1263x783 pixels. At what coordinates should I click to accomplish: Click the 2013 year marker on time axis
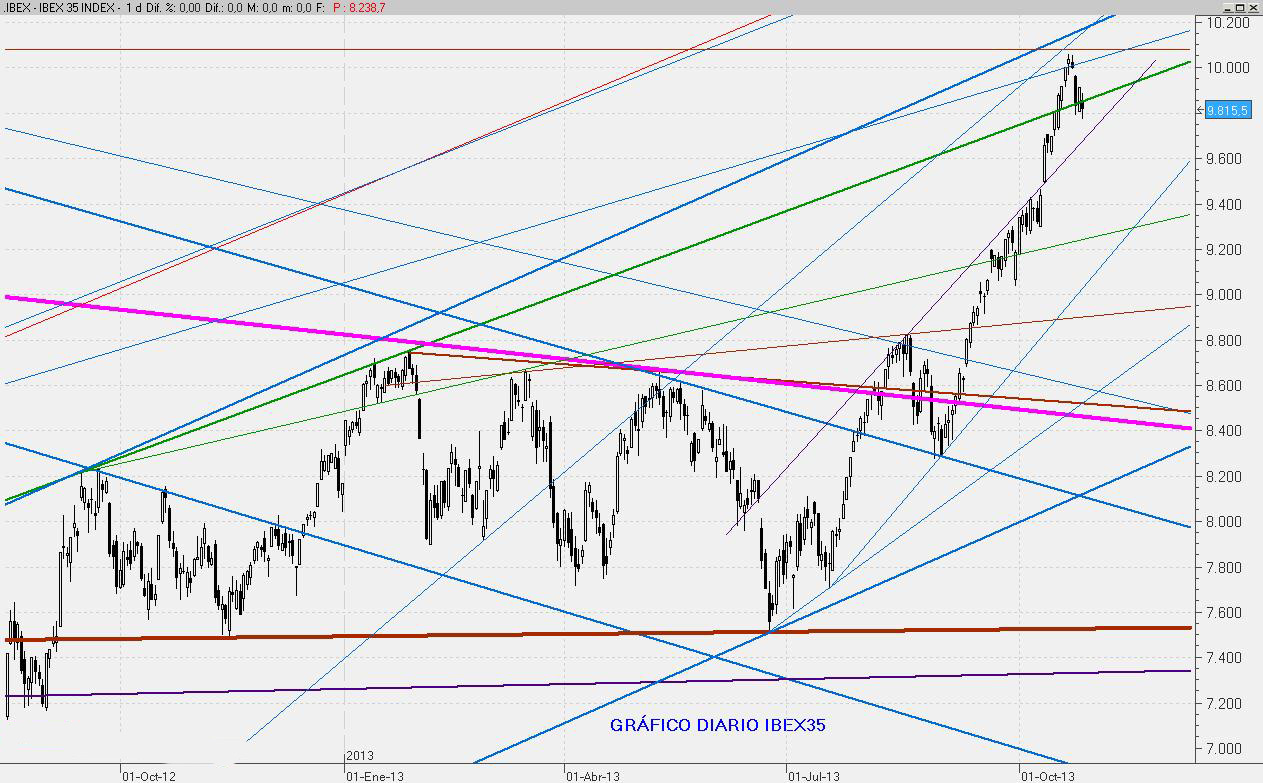tap(359, 756)
